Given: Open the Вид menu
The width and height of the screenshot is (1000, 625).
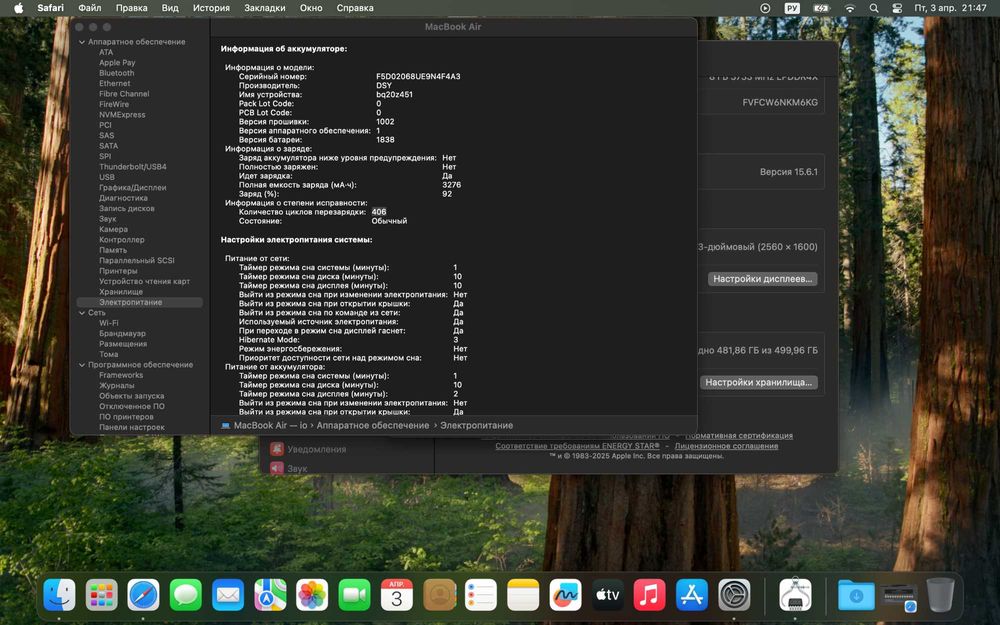Looking at the screenshot, I should coord(170,8).
